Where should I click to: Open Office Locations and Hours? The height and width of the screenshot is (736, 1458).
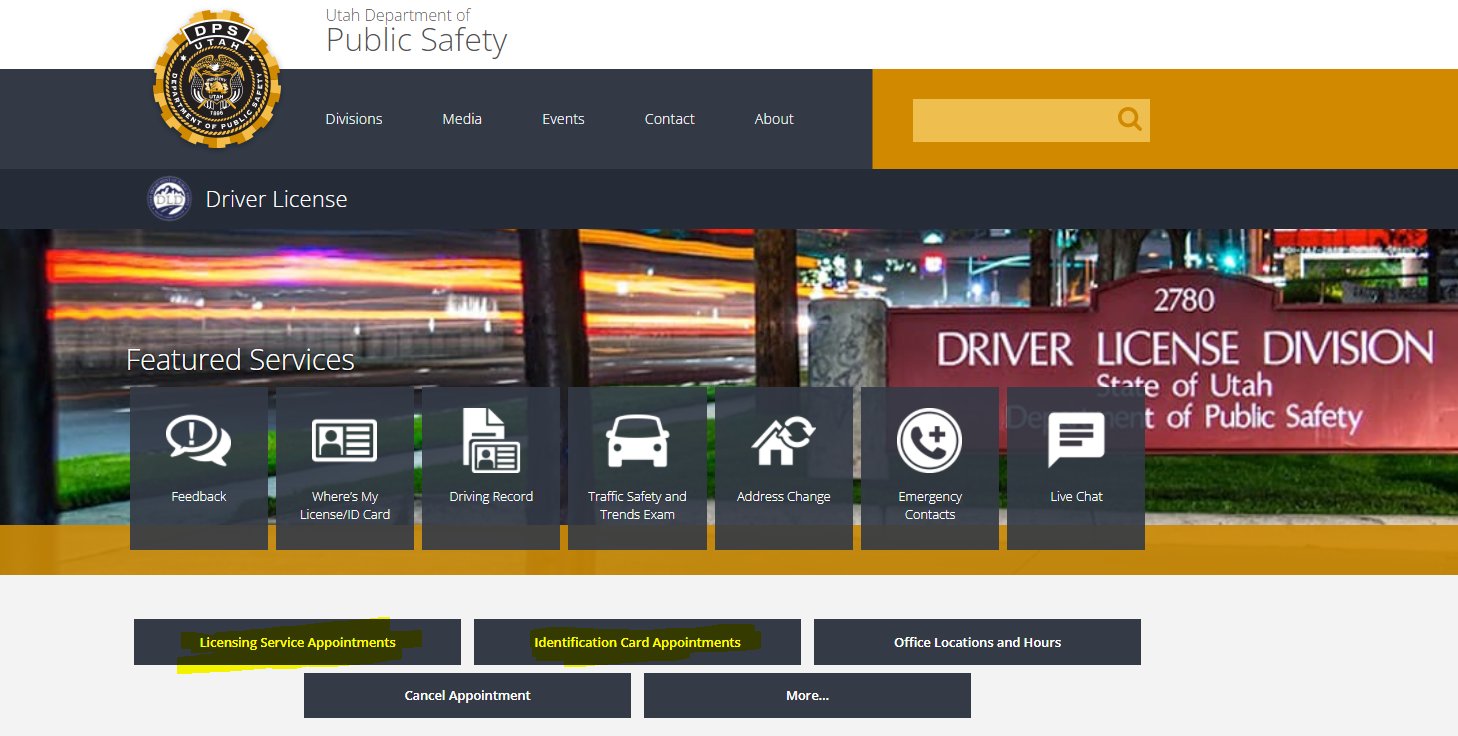pos(977,642)
